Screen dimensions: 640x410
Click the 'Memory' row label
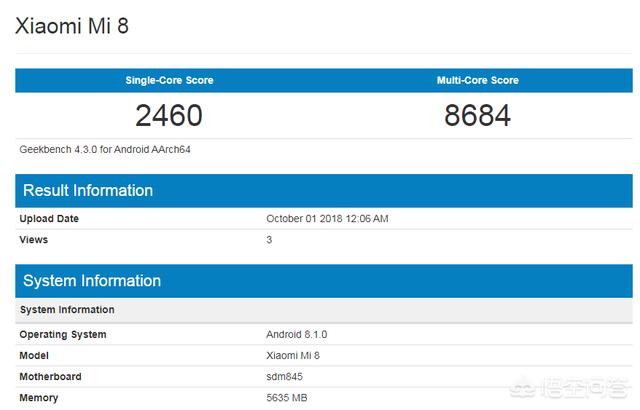39,398
